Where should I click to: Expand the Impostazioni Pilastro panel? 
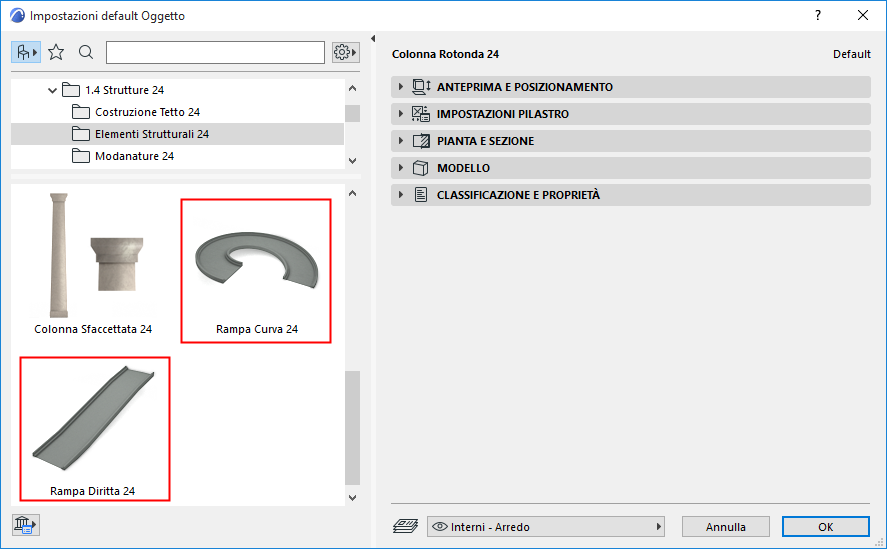402,114
